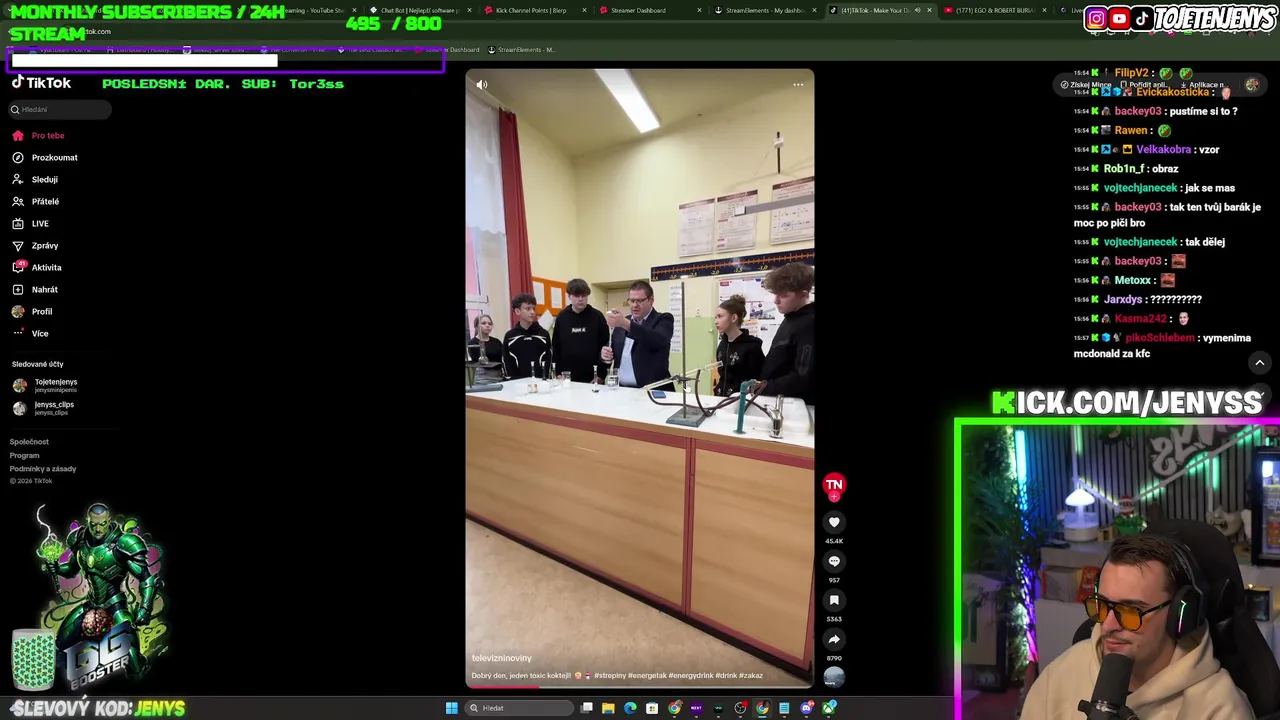1280x720 pixels.
Task: Open Microsoft Store from the taskbar
Action: (652, 708)
